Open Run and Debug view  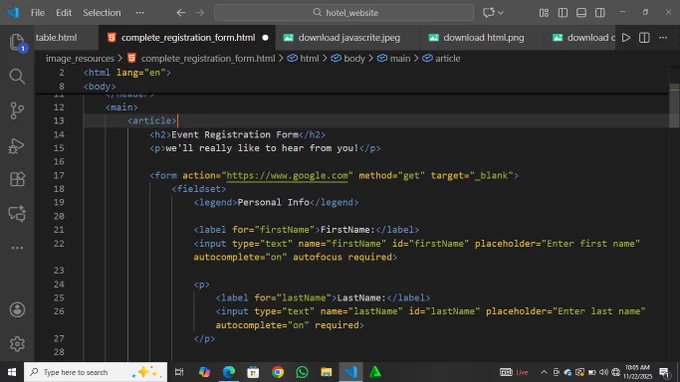pyautogui.click(x=17, y=146)
